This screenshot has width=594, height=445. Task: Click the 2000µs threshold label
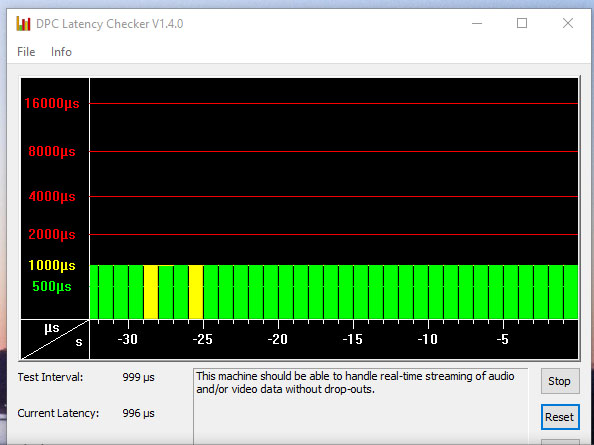click(52, 234)
